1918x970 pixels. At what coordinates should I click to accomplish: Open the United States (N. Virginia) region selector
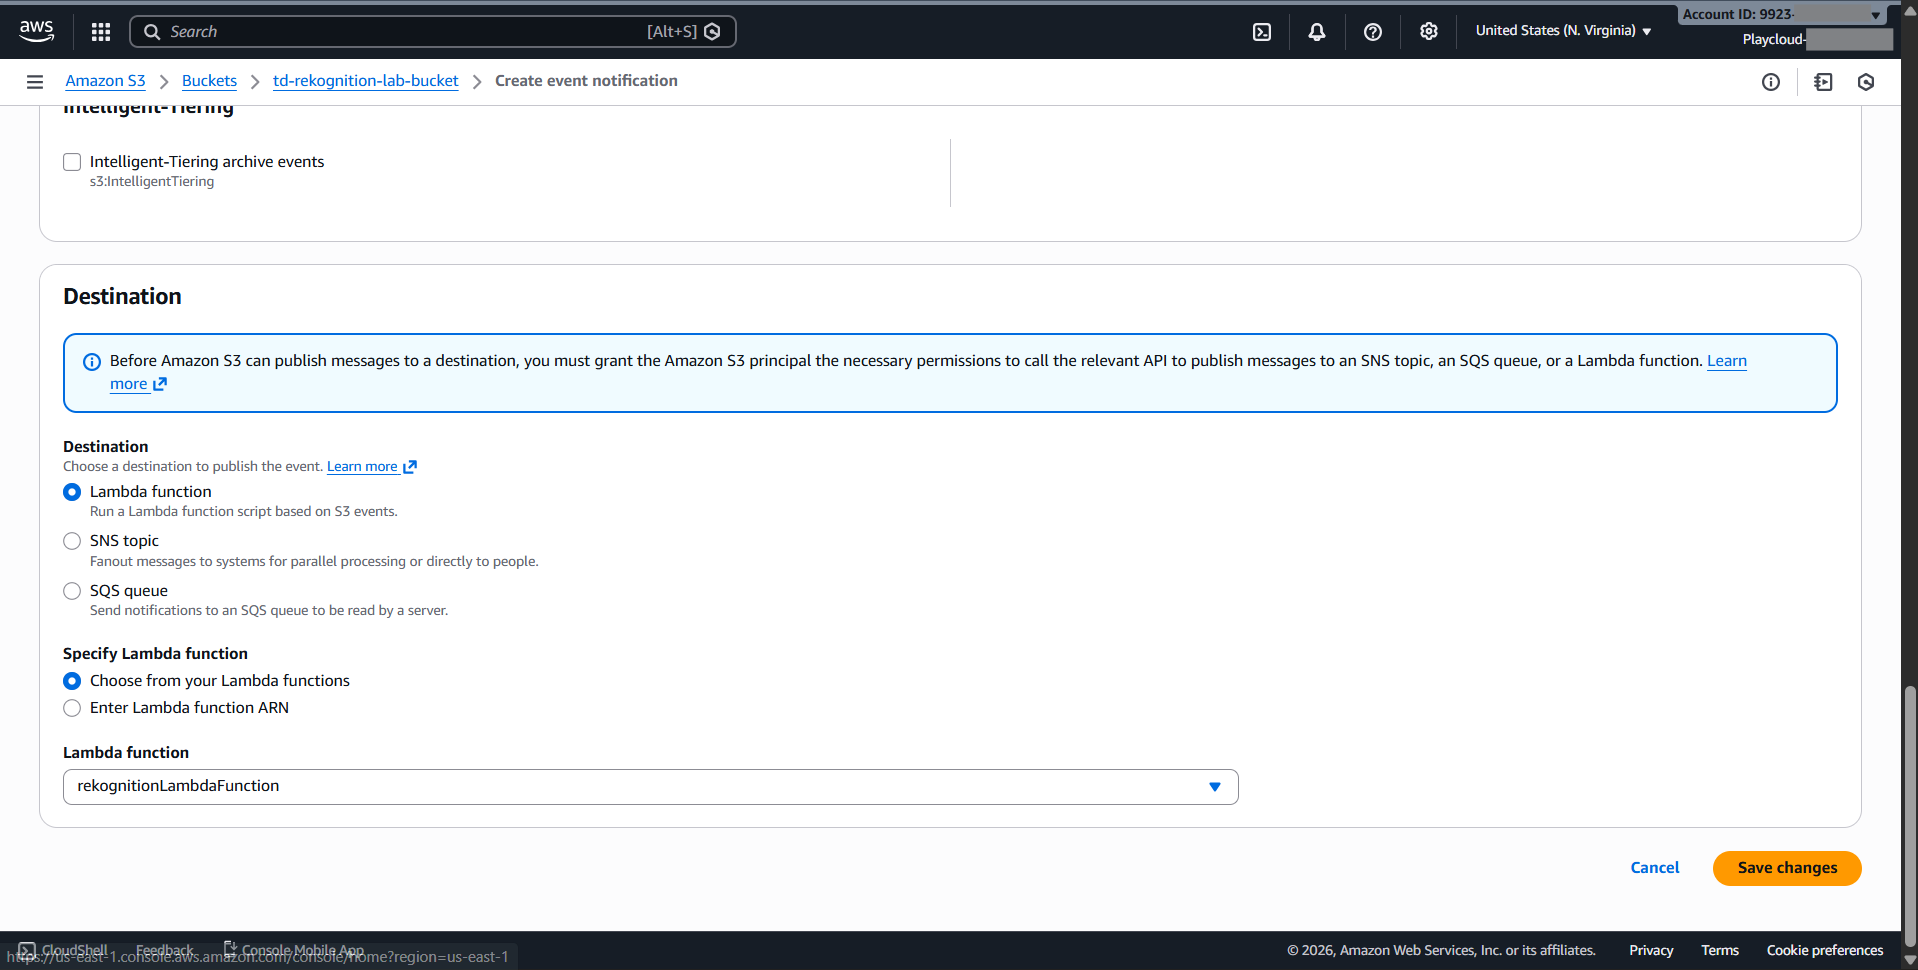(1563, 31)
